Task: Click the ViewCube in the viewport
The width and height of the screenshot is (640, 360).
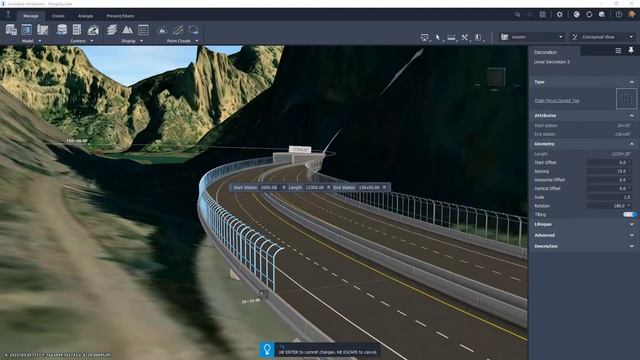Action: pyautogui.click(x=496, y=77)
